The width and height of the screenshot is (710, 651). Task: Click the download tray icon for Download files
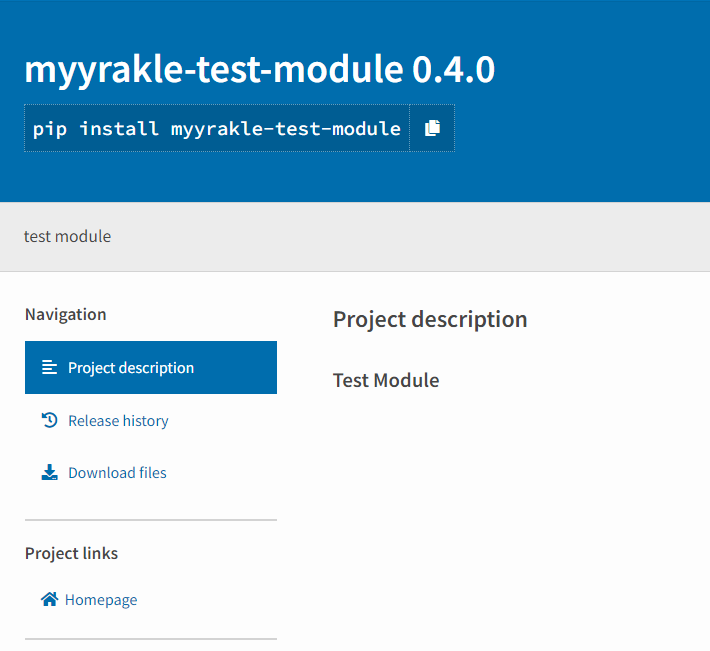49,472
